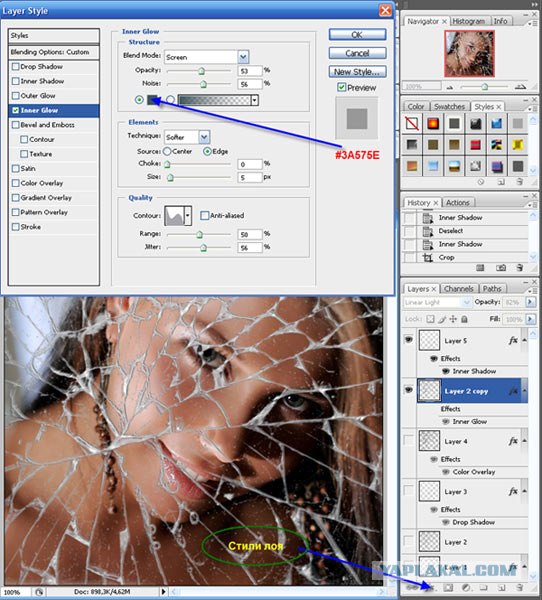Open the gradient picker dropdown arrow
The width and height of the screenshot is (542, 600).
[x=255, y=101]
